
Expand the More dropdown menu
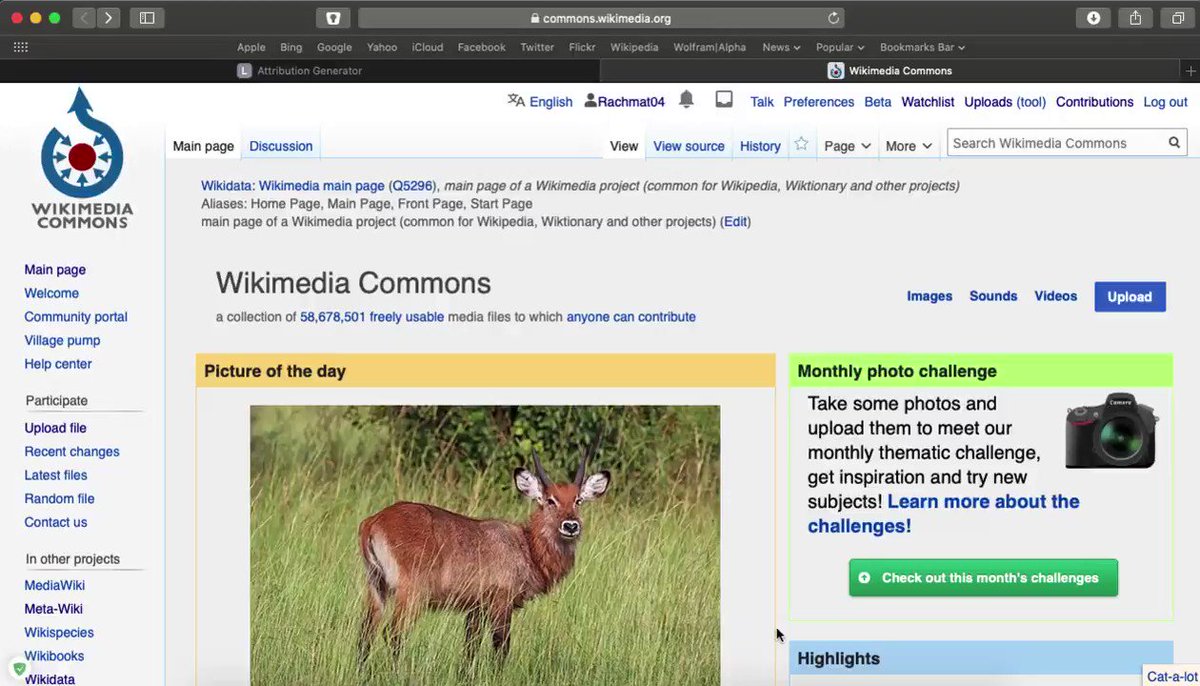tap(908, 146)
